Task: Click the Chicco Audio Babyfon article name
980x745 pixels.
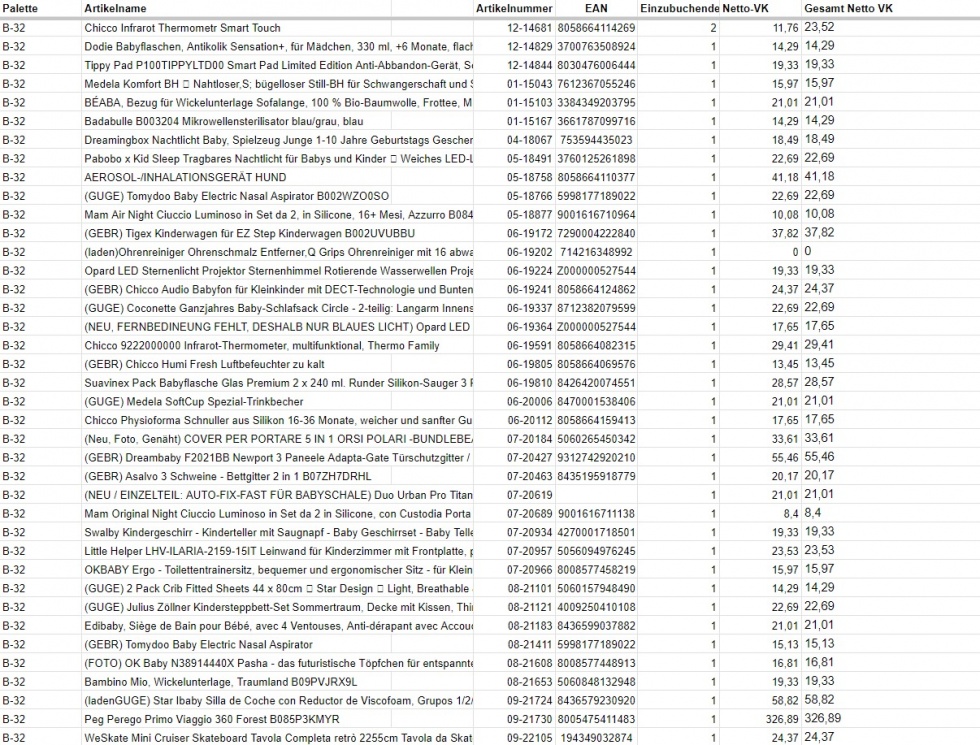Action: tap(279, 290)
